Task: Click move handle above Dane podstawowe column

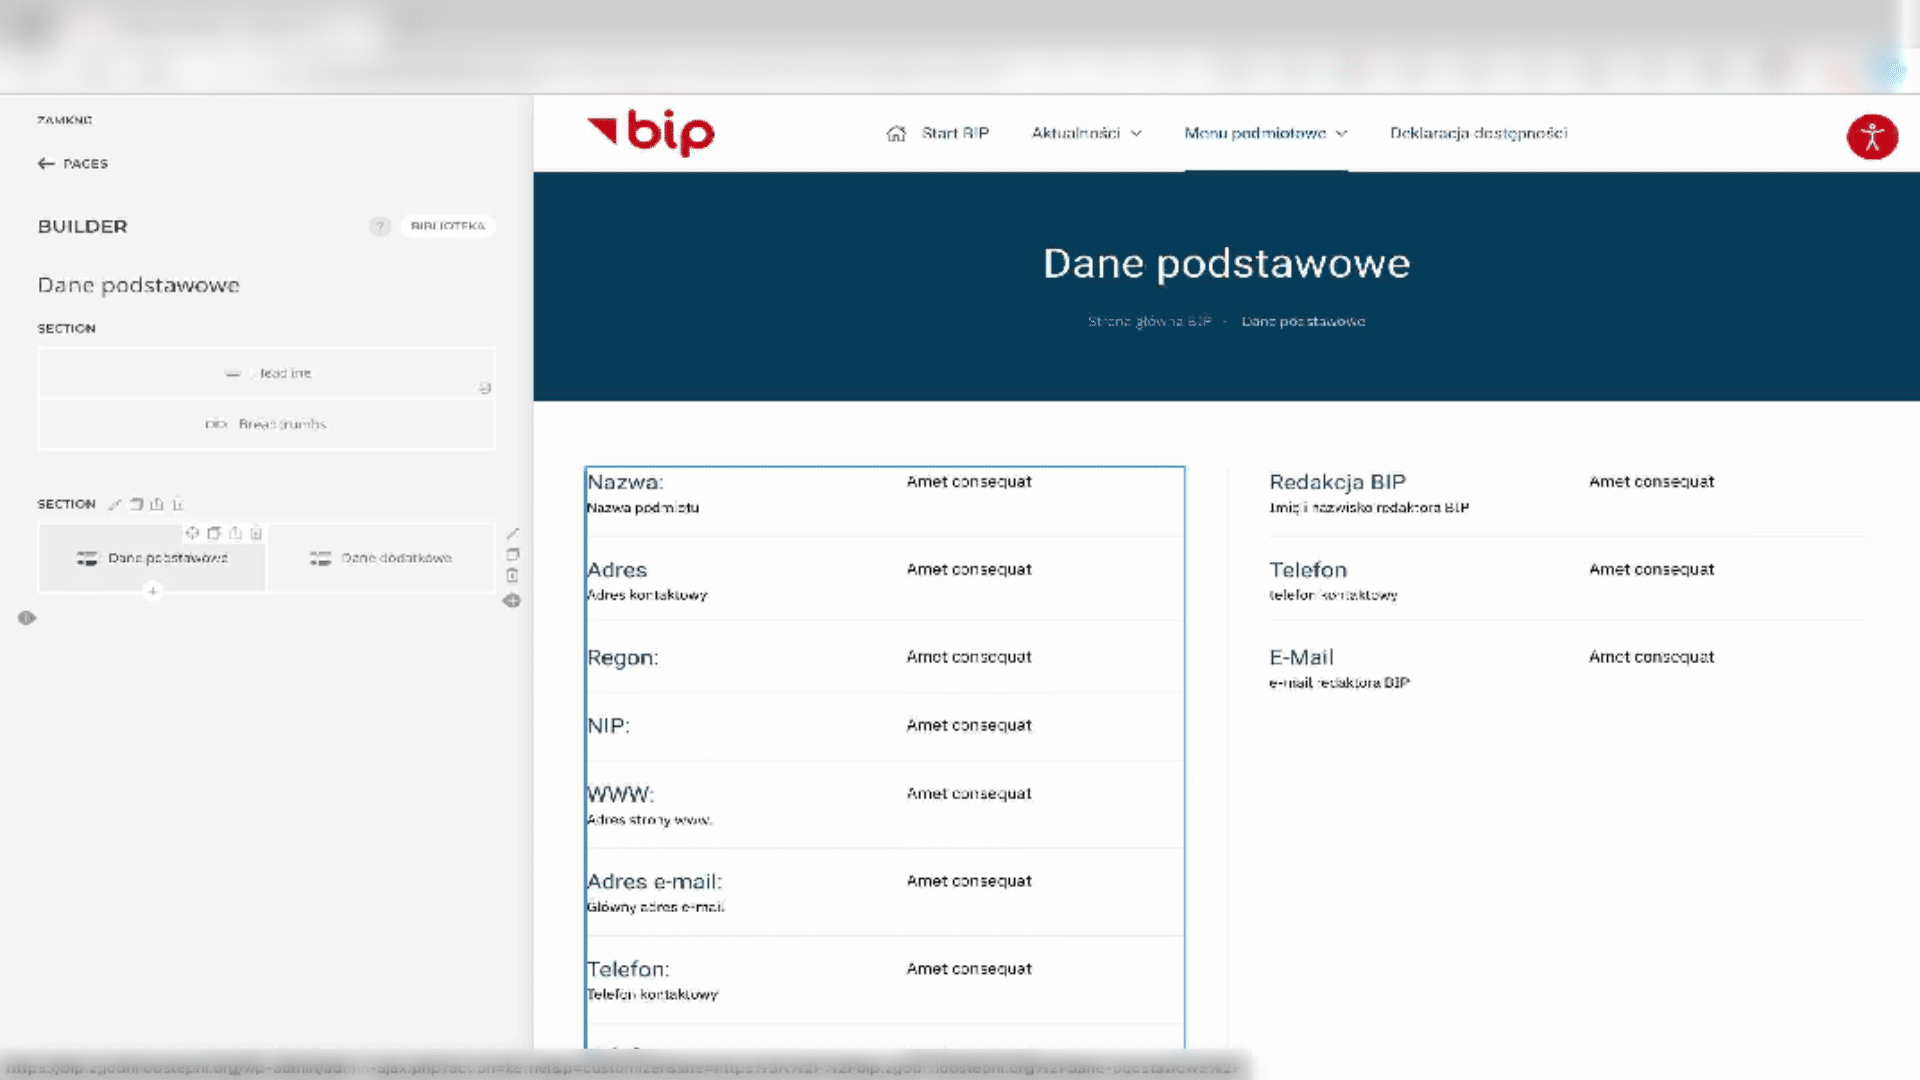Action: coord(192,533)
